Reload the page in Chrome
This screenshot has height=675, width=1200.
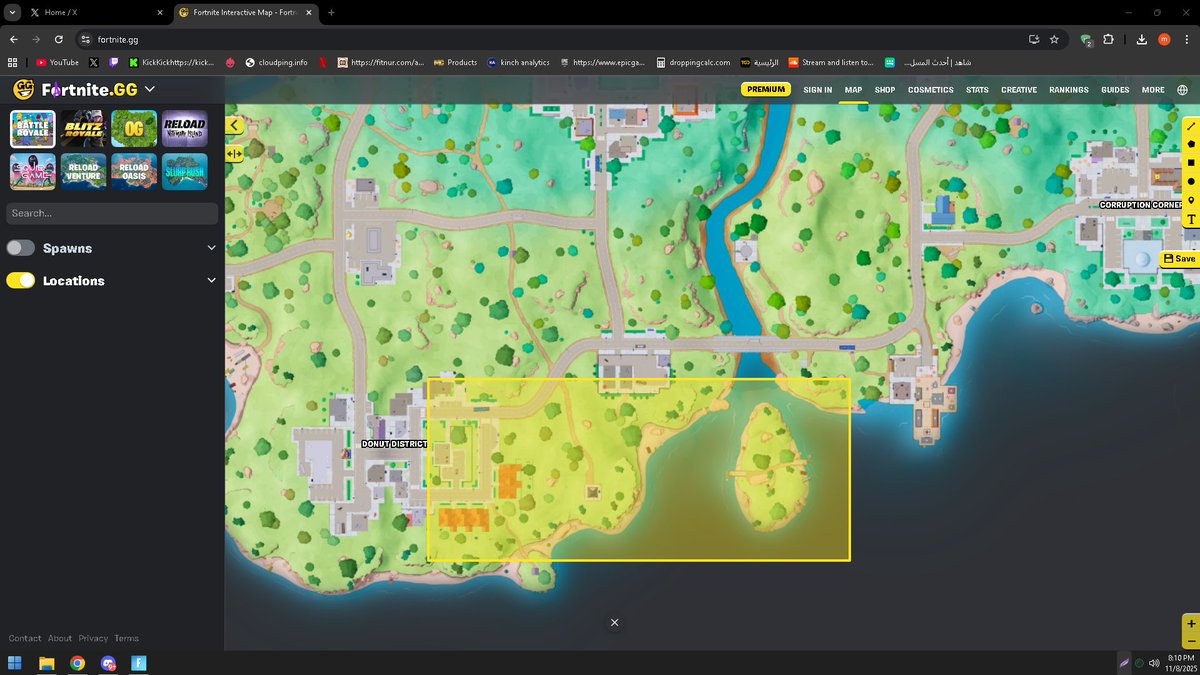59,39
